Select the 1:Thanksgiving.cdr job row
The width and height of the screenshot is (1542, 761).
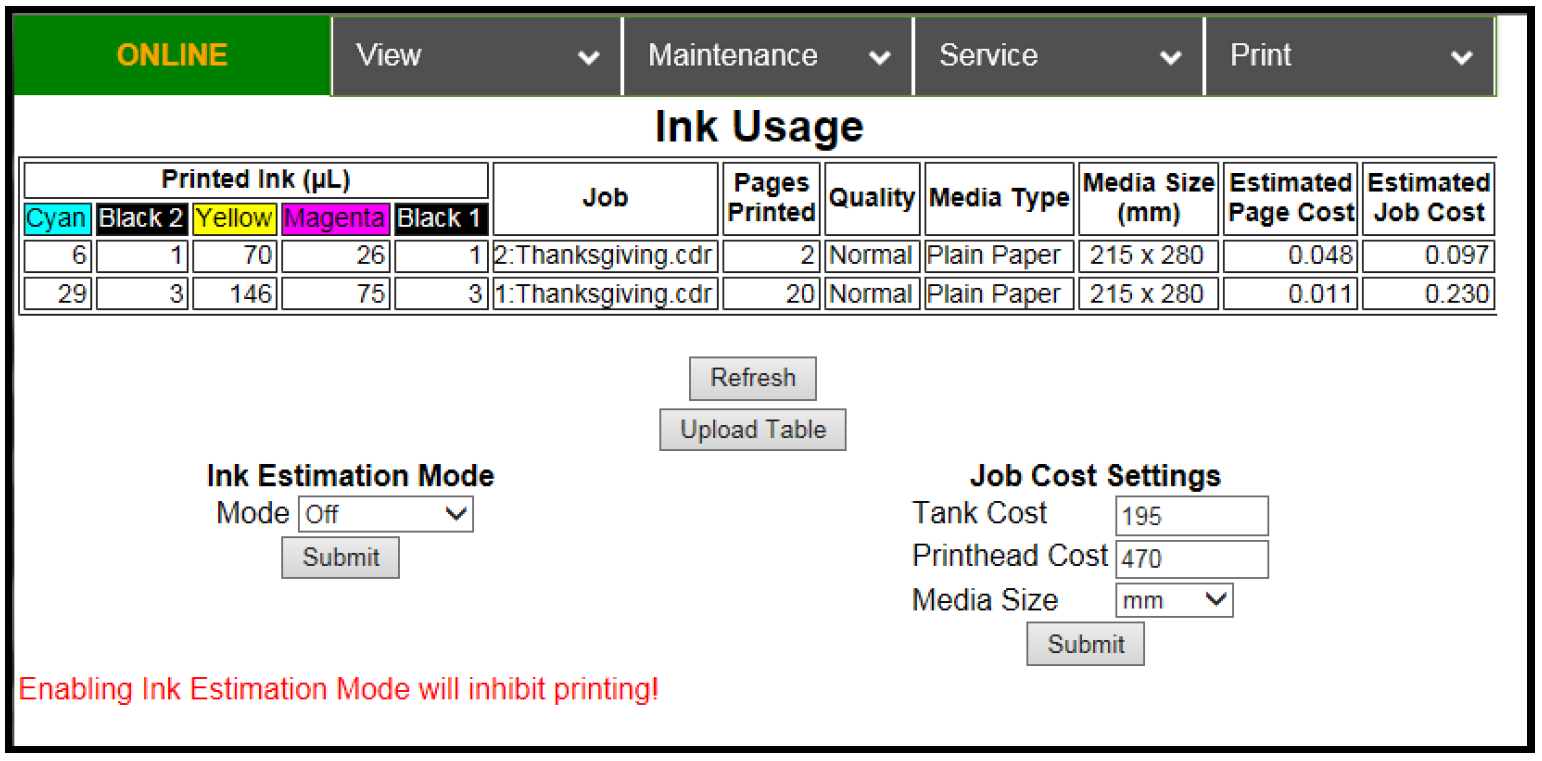604,293
